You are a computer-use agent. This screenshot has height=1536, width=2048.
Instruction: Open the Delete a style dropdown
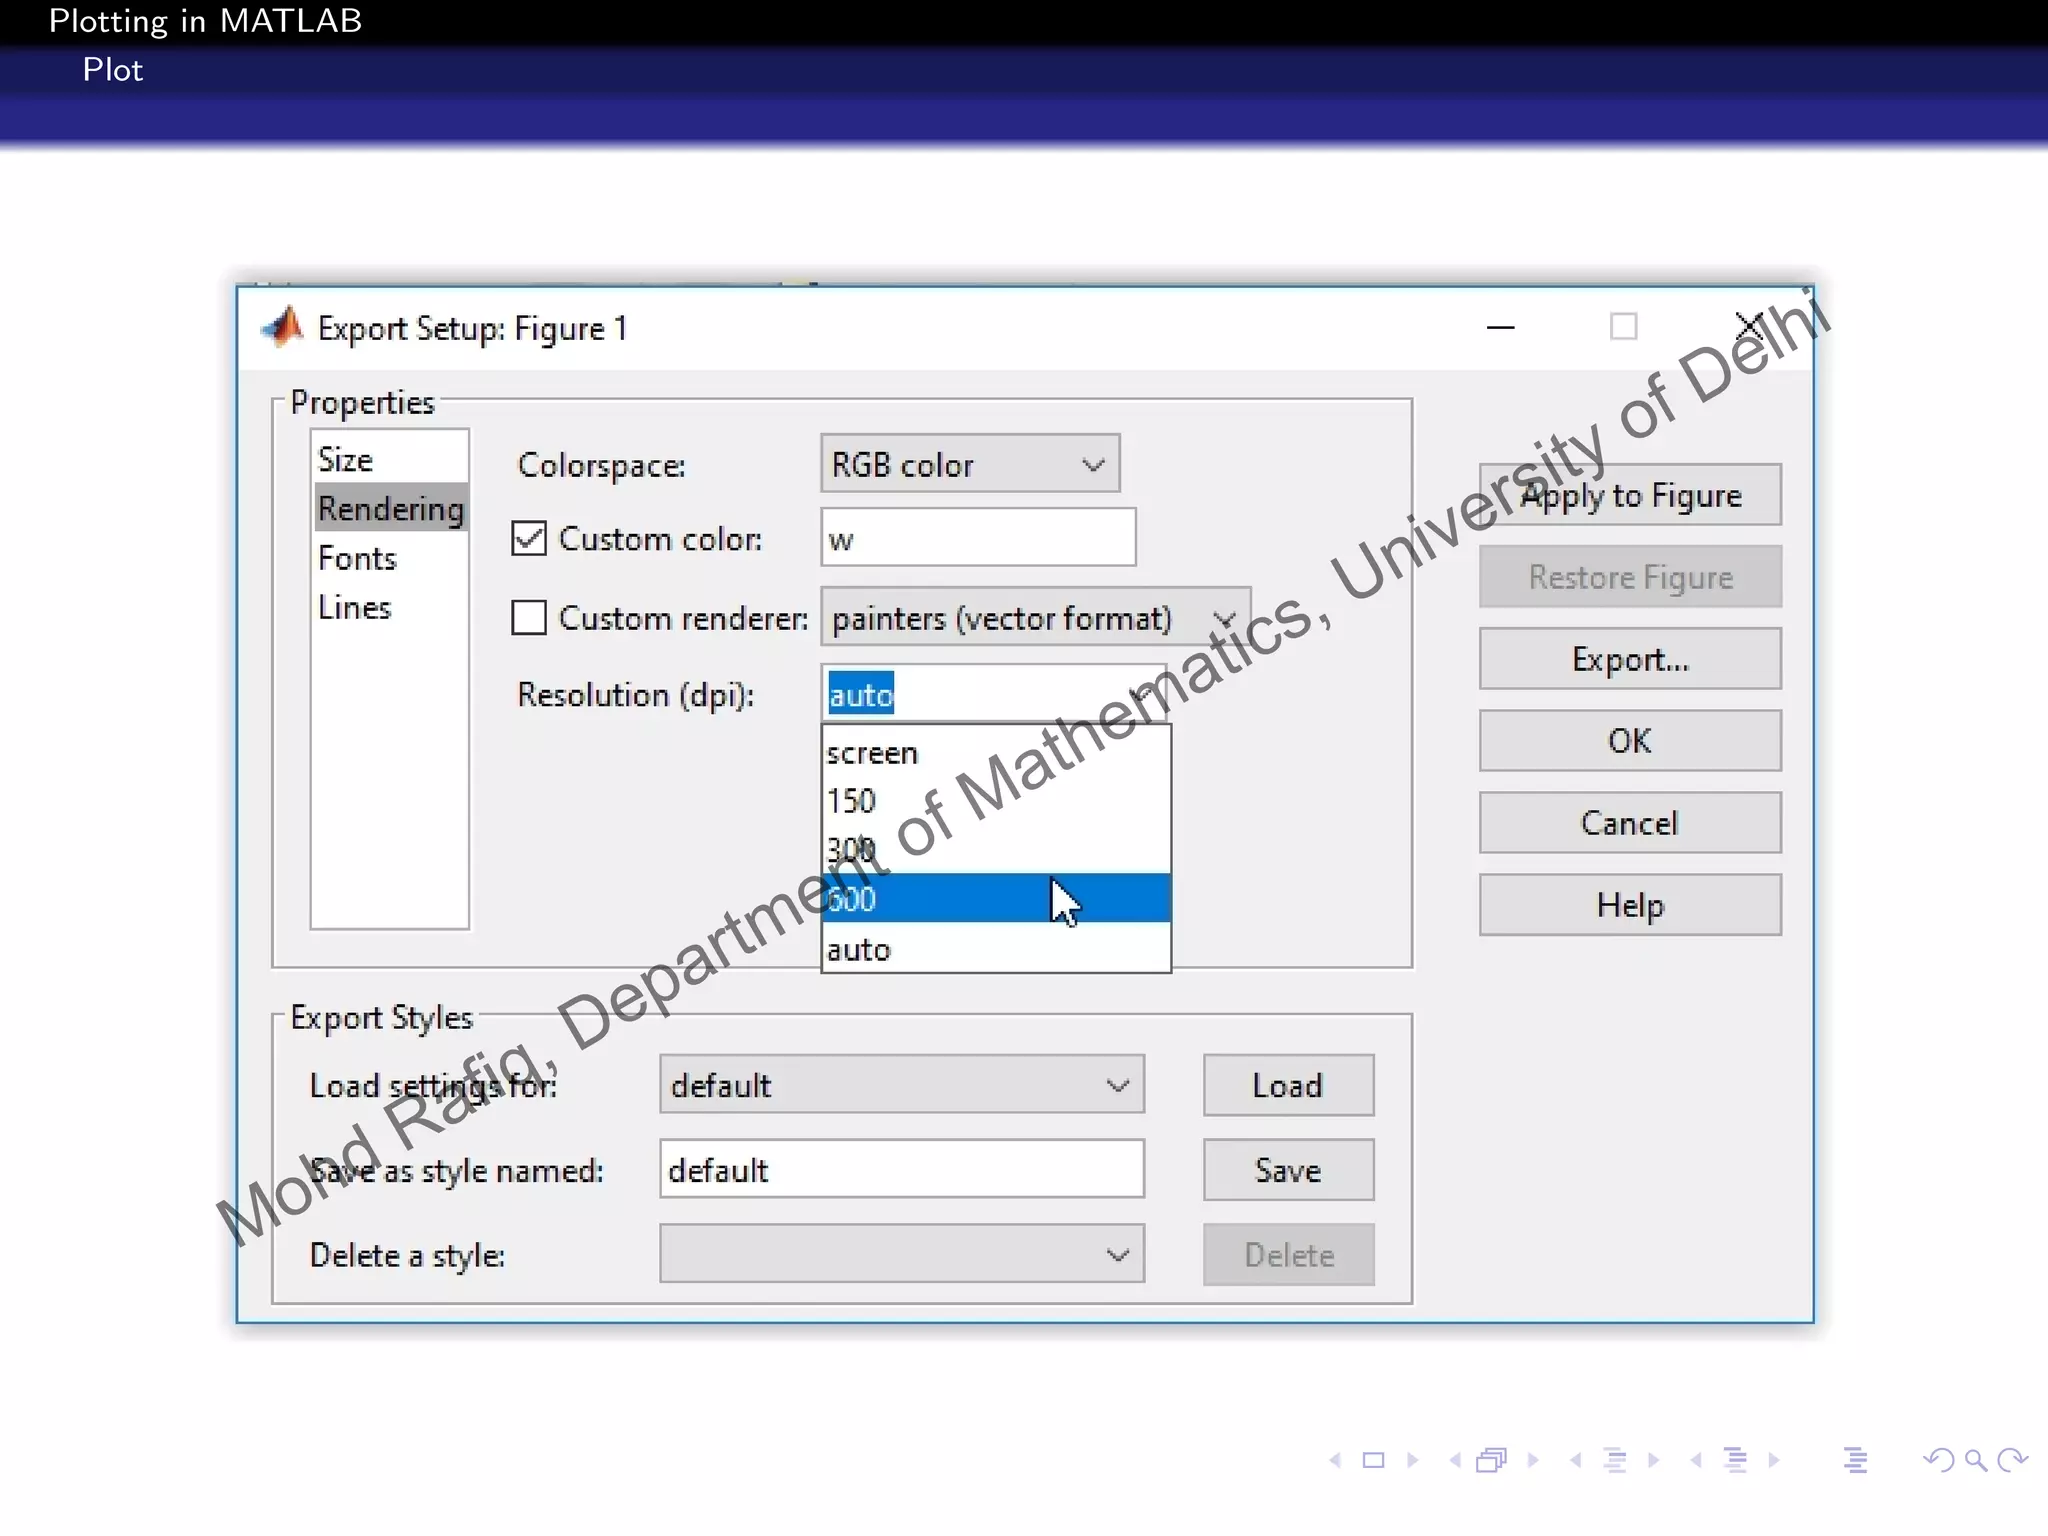coord(901,1254)
